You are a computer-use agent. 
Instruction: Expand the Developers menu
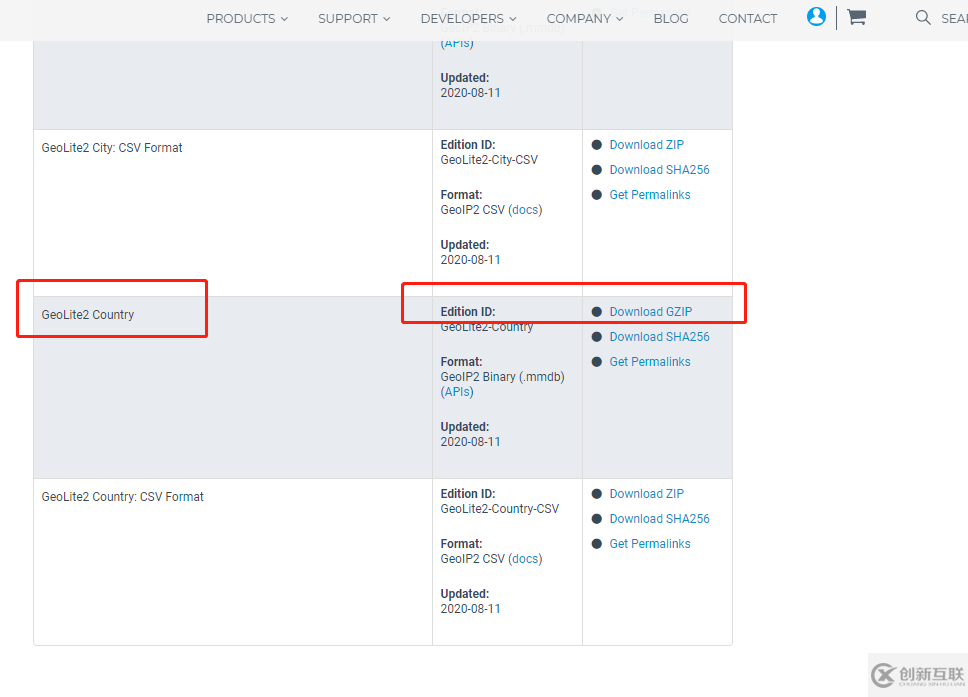pos(469,19)
